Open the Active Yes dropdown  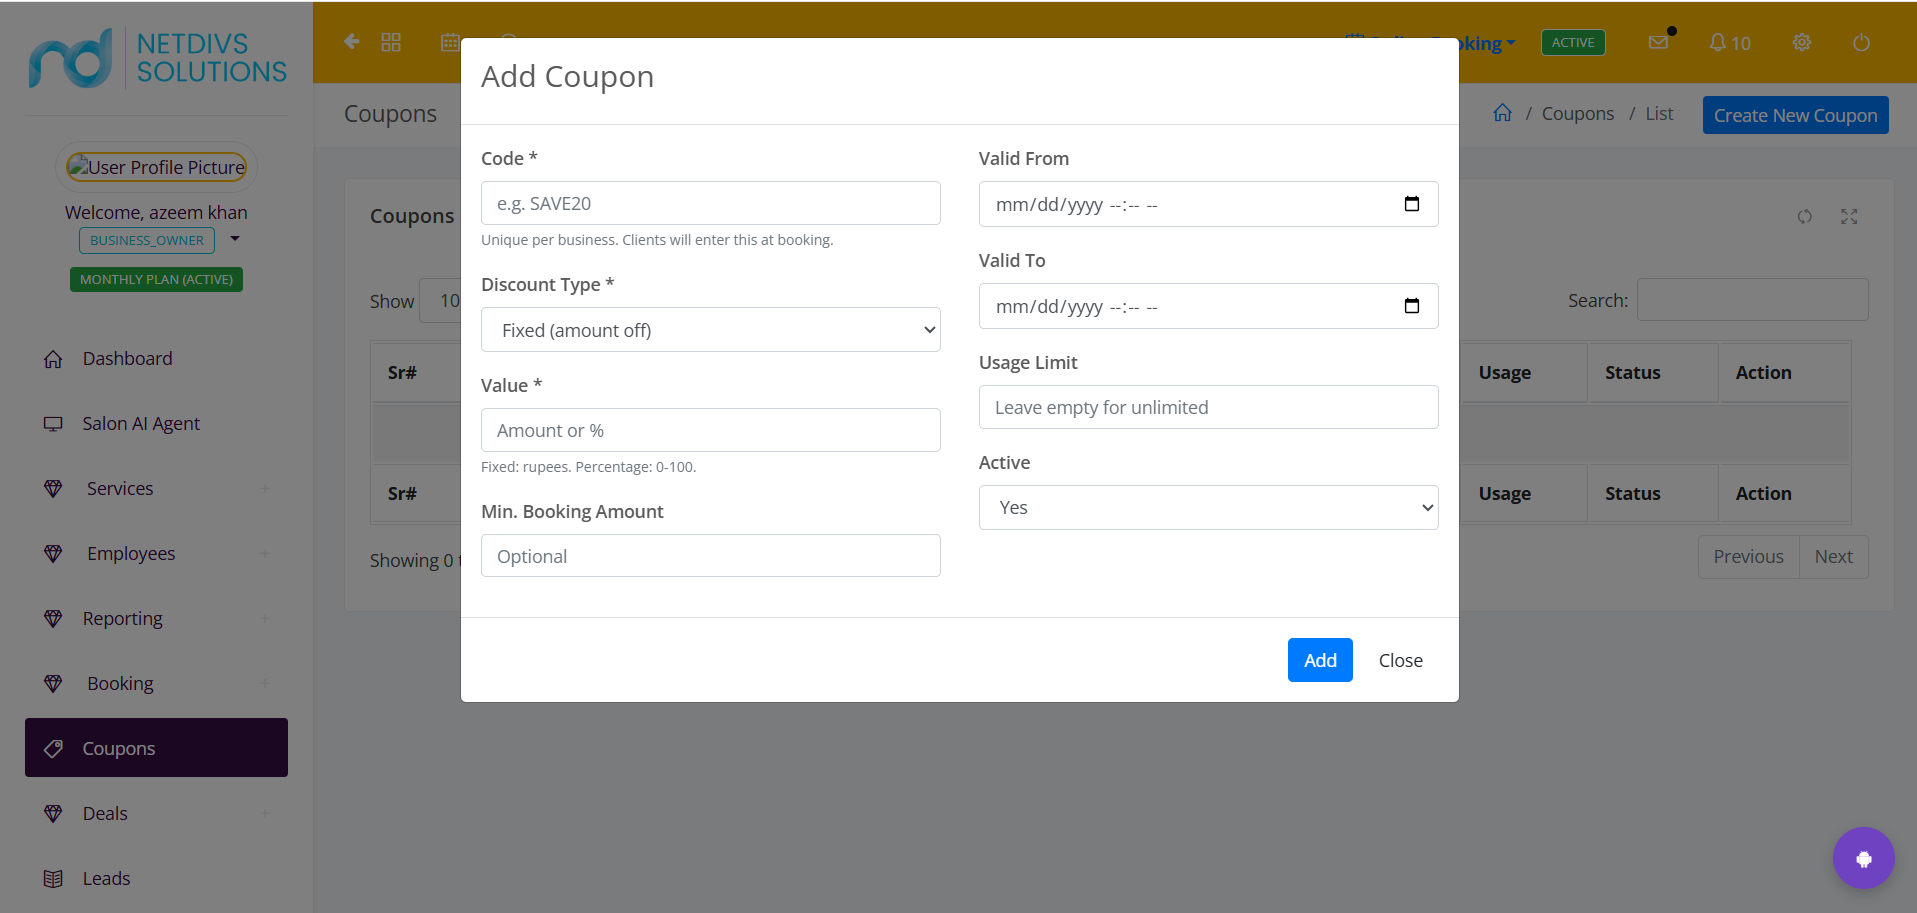click(x=1208, y=507)
